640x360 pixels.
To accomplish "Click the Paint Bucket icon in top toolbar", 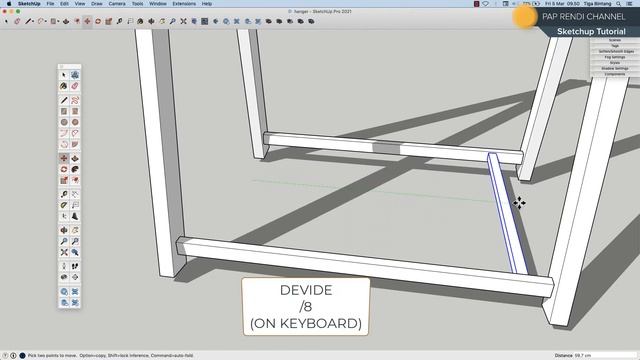I will pos(140,21).
